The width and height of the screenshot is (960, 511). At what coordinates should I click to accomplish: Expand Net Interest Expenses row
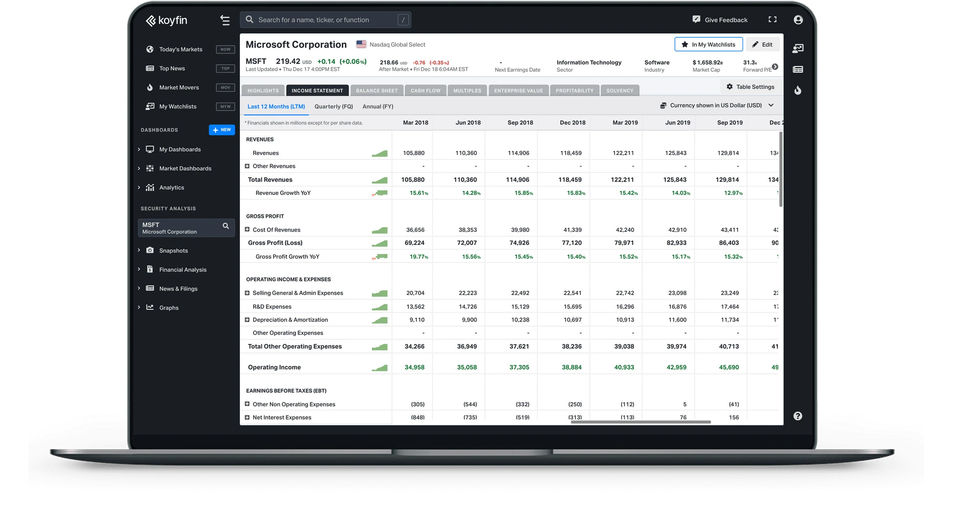tap(247, 417)
